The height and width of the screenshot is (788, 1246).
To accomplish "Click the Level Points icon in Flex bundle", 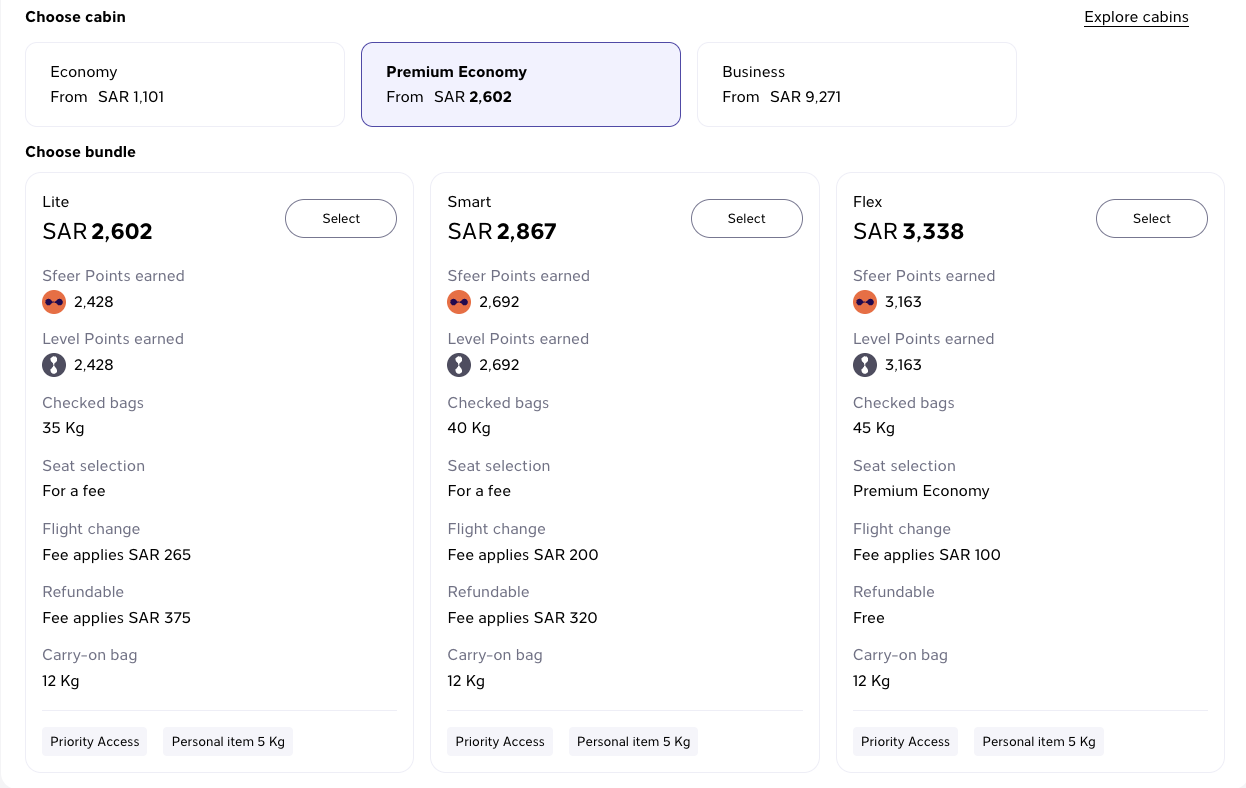I will (x=865, y=365).
